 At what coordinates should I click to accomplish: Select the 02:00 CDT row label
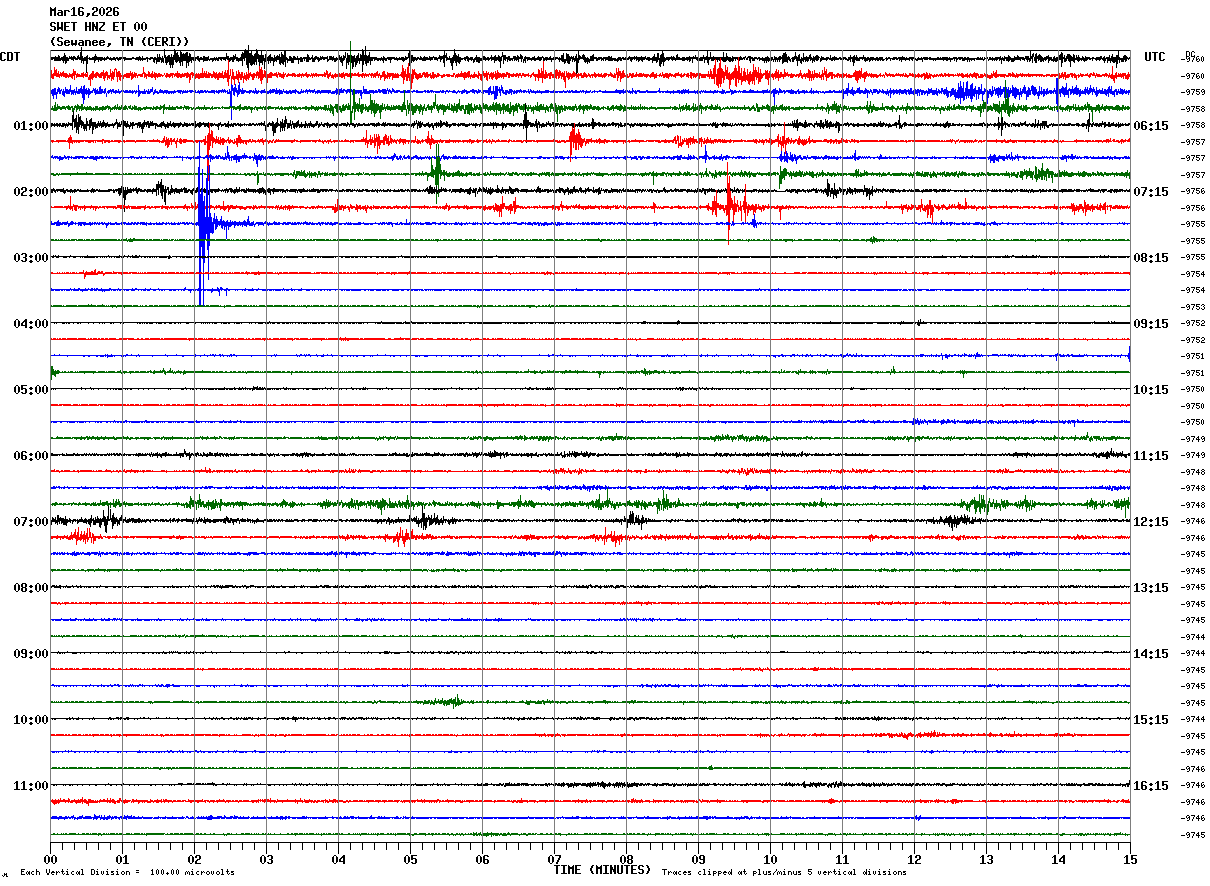(x=31, y=192)
